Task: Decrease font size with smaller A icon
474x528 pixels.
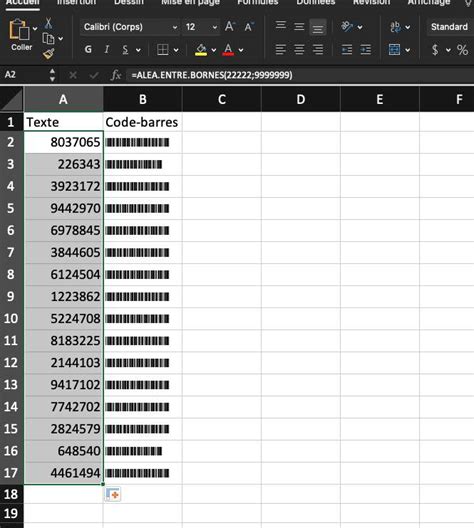Action: [249, 27]
